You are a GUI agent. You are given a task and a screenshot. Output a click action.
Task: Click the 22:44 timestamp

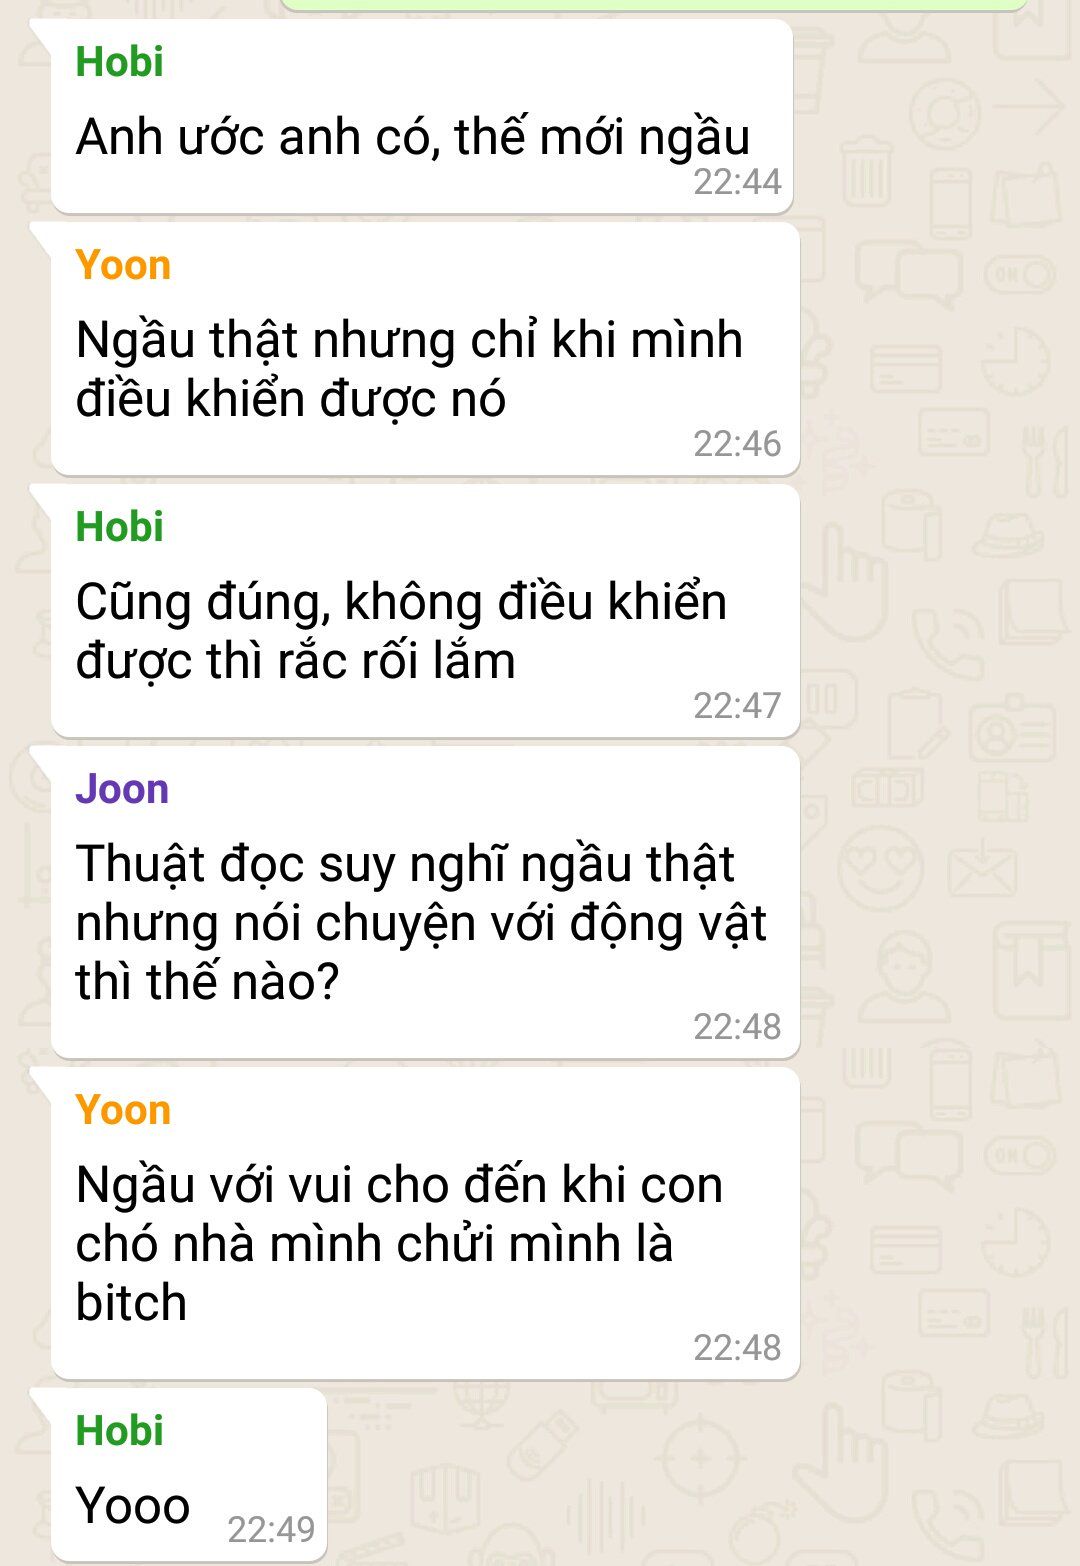pos(737,182)
